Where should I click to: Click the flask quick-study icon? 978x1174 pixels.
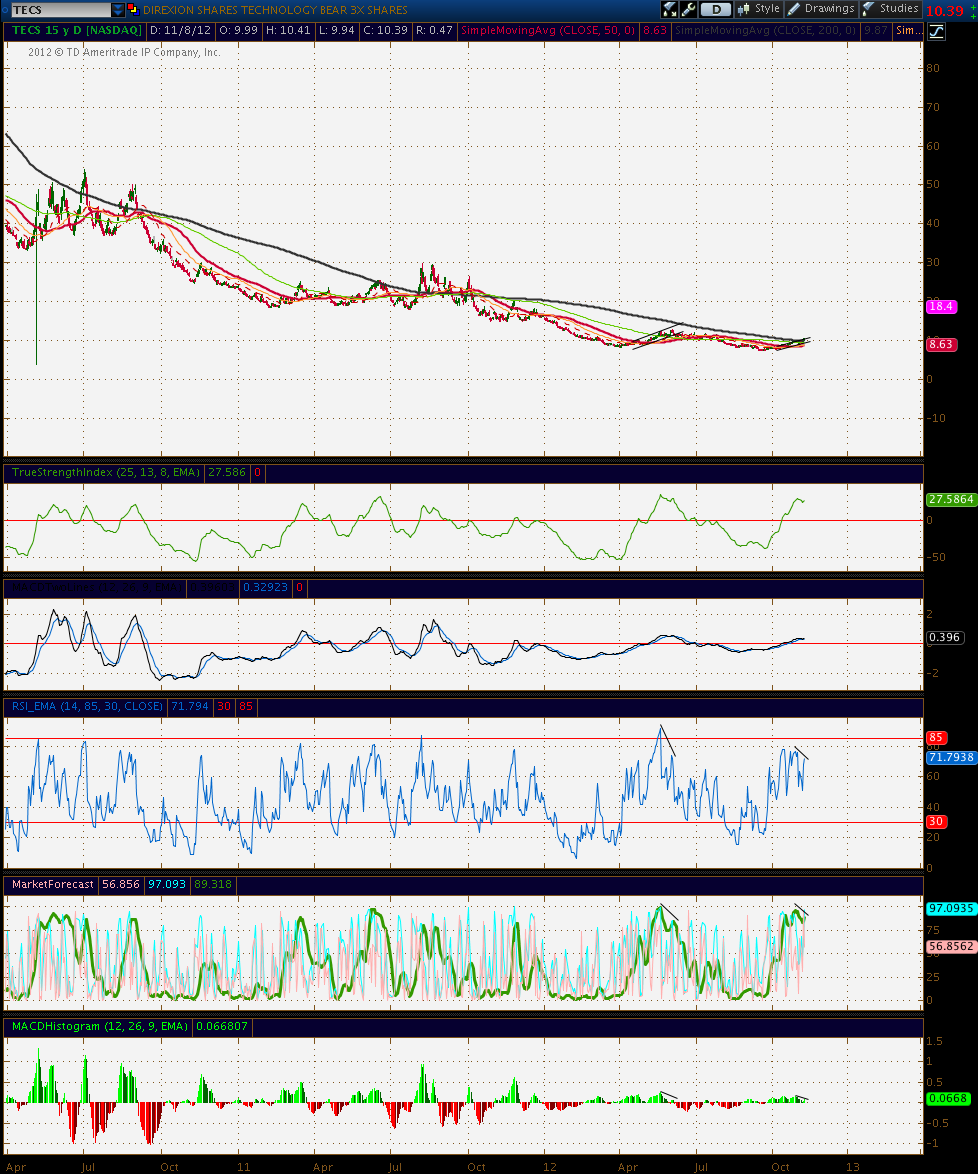click(x=669, y=10)
